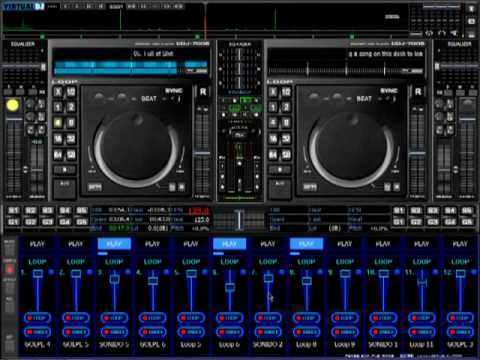Set a 64-beat loop on the left deck
The image size is (480, 360).
click(58, 155)
